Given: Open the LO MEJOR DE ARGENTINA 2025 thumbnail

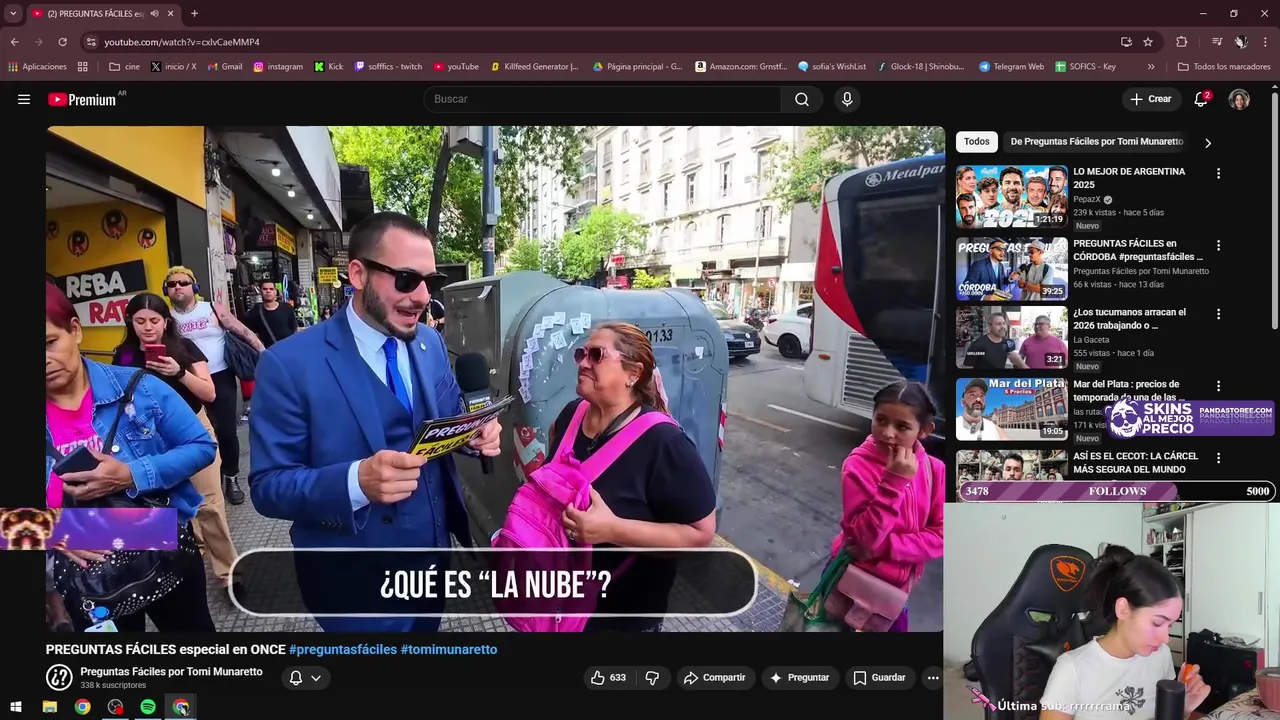Looking at the screenshot, I should (x=1011, y=197).
